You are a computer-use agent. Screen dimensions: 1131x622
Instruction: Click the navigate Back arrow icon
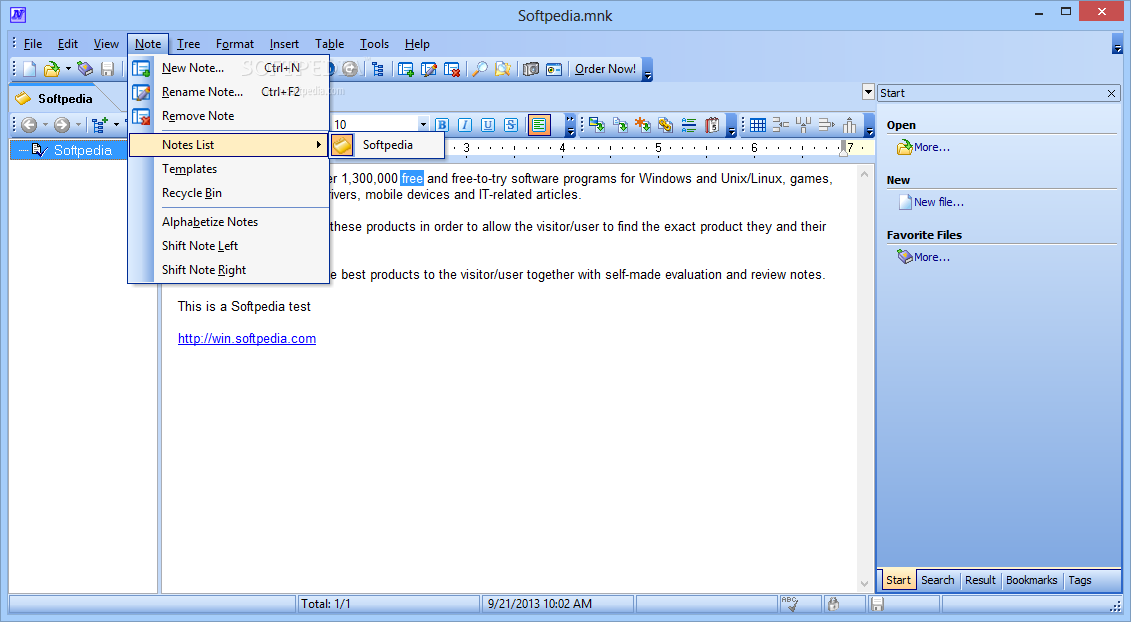[x=29, y=125]
